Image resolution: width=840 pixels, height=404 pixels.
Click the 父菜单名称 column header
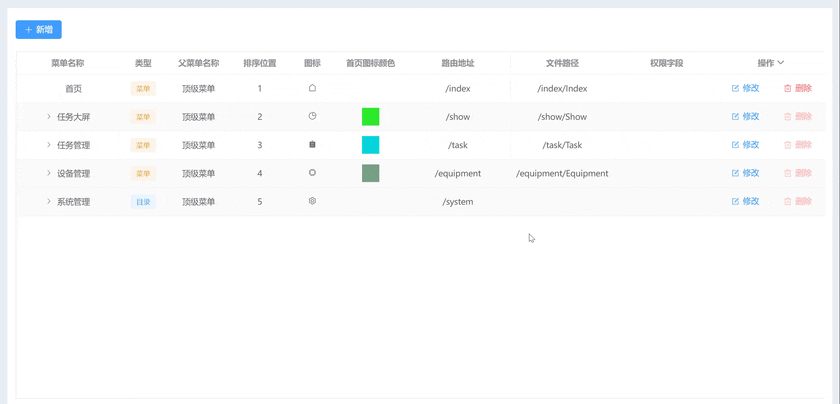click(x=199, y=63)
